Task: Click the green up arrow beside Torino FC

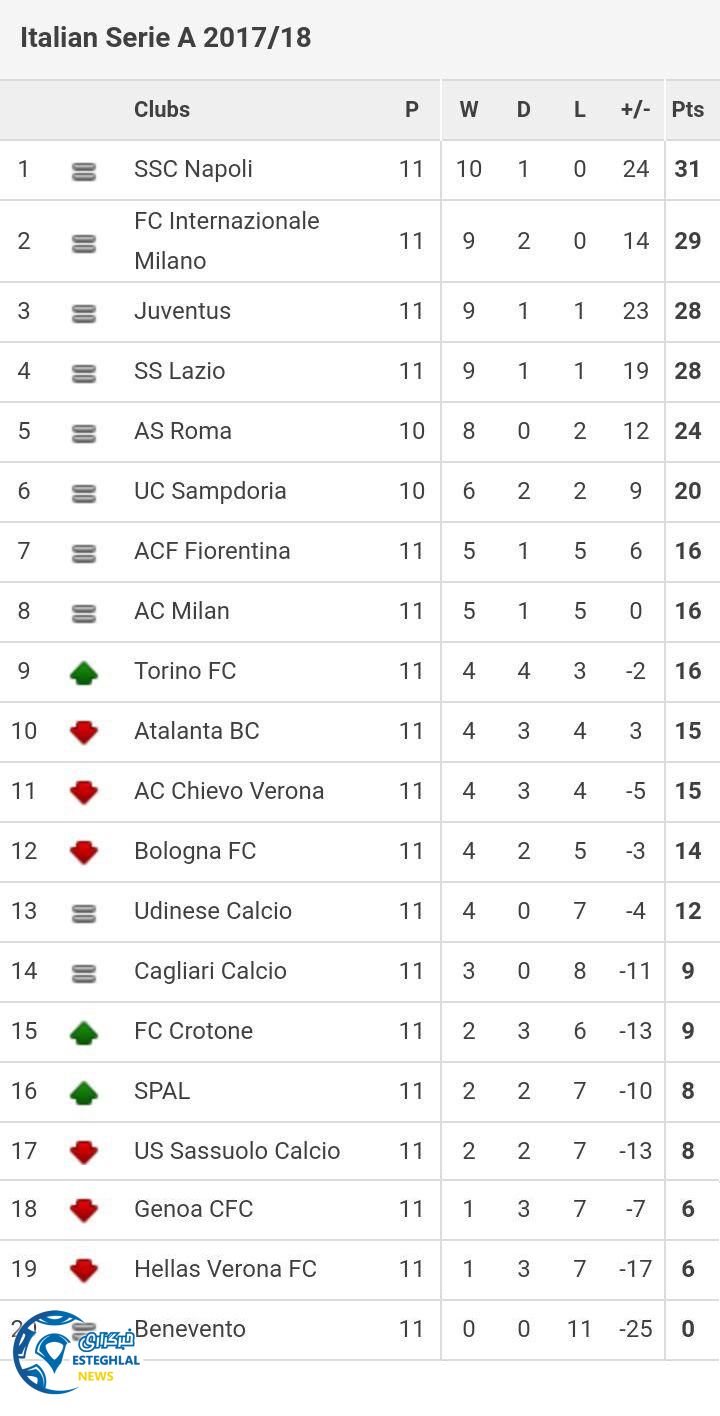Action: point(84,672)
